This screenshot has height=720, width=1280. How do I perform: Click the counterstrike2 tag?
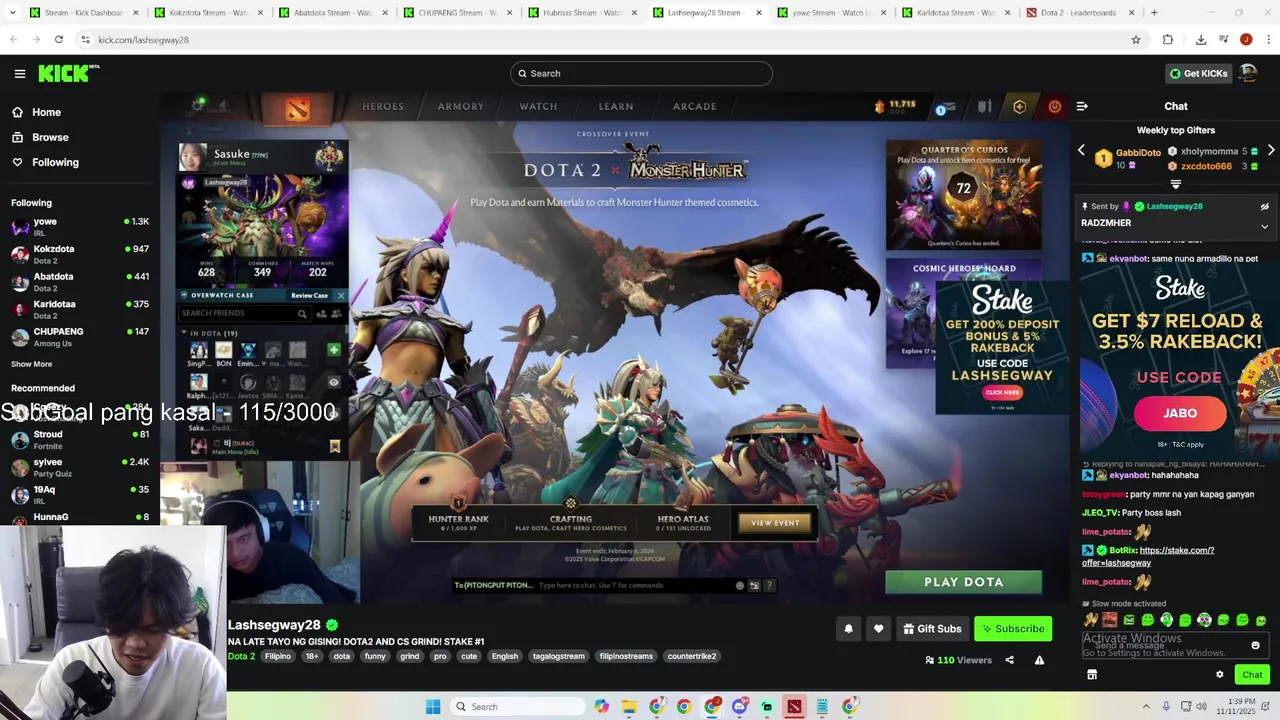pyautogui.click(x=692, y=657)
